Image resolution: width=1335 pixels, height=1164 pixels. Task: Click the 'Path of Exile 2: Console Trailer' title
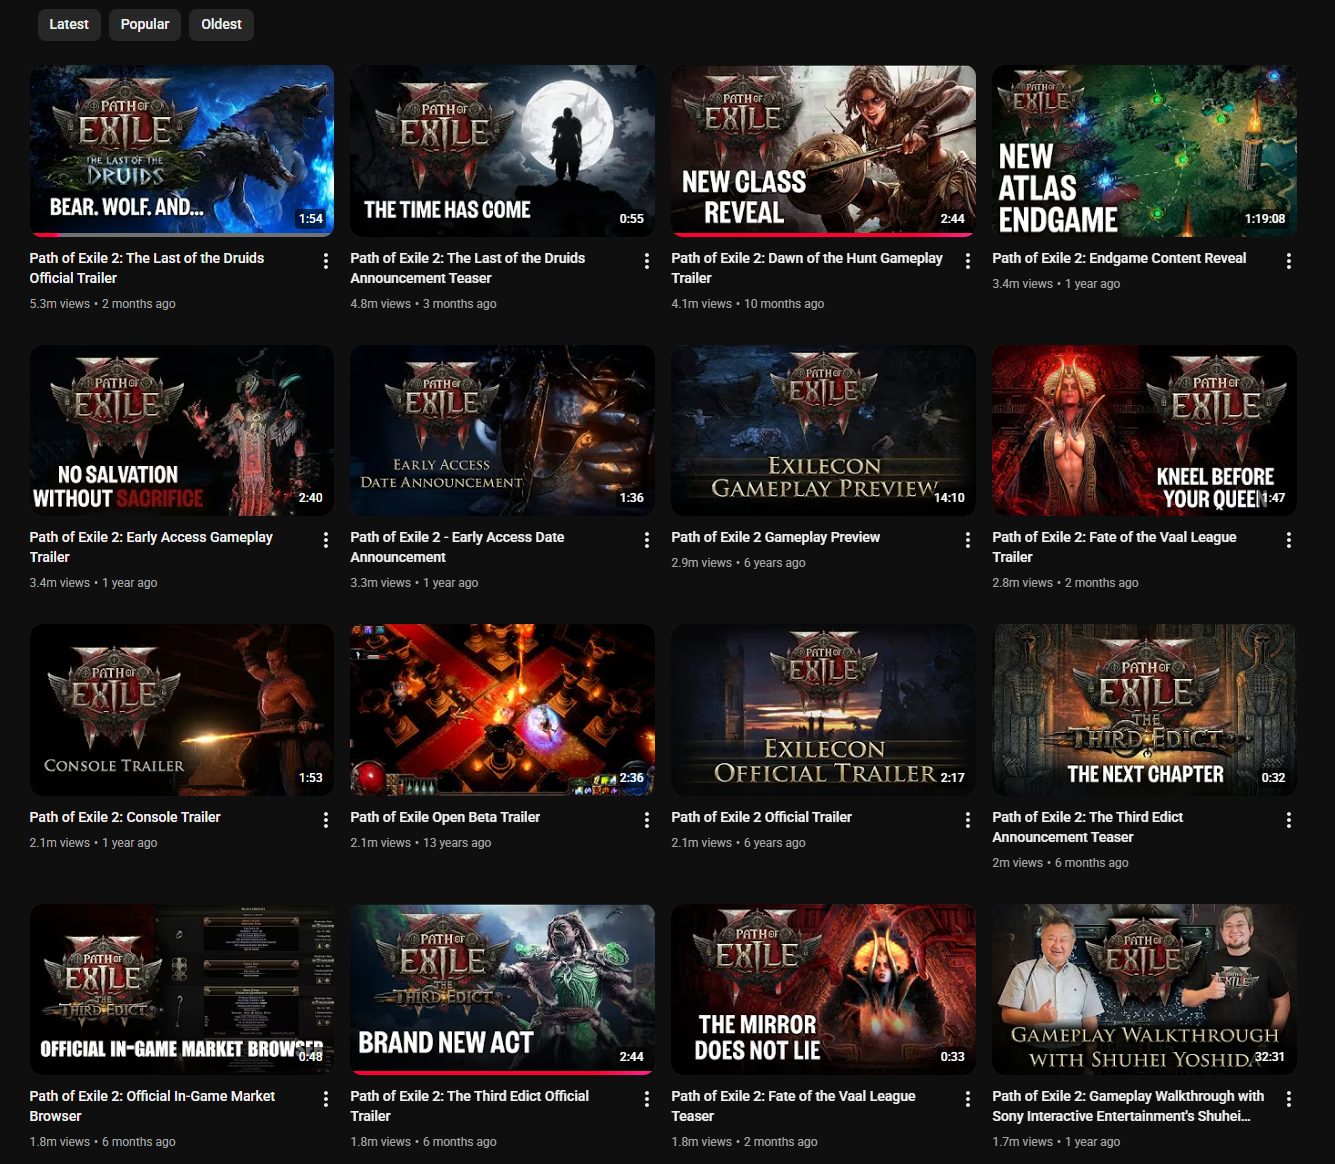(x=125, y=817)
